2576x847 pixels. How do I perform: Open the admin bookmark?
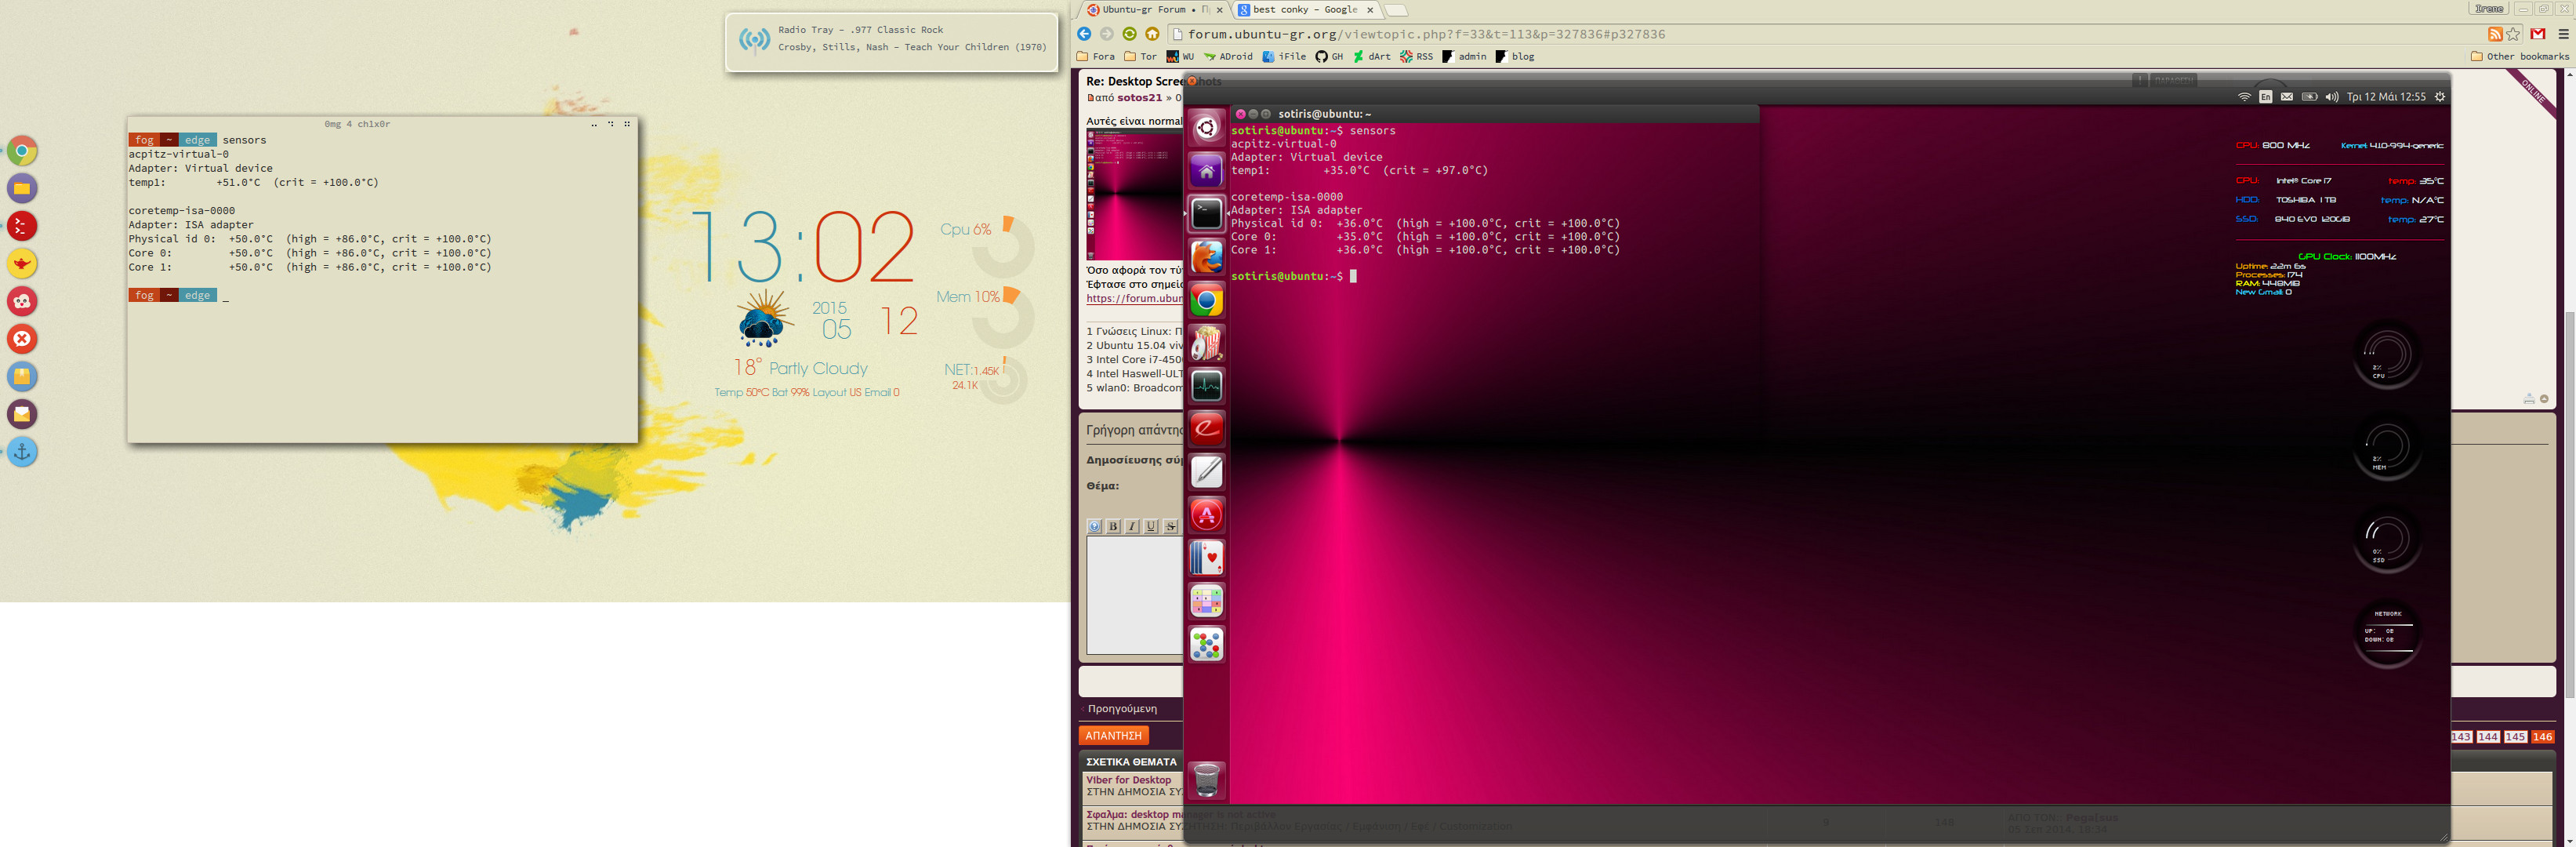(x=1464, y=57)
